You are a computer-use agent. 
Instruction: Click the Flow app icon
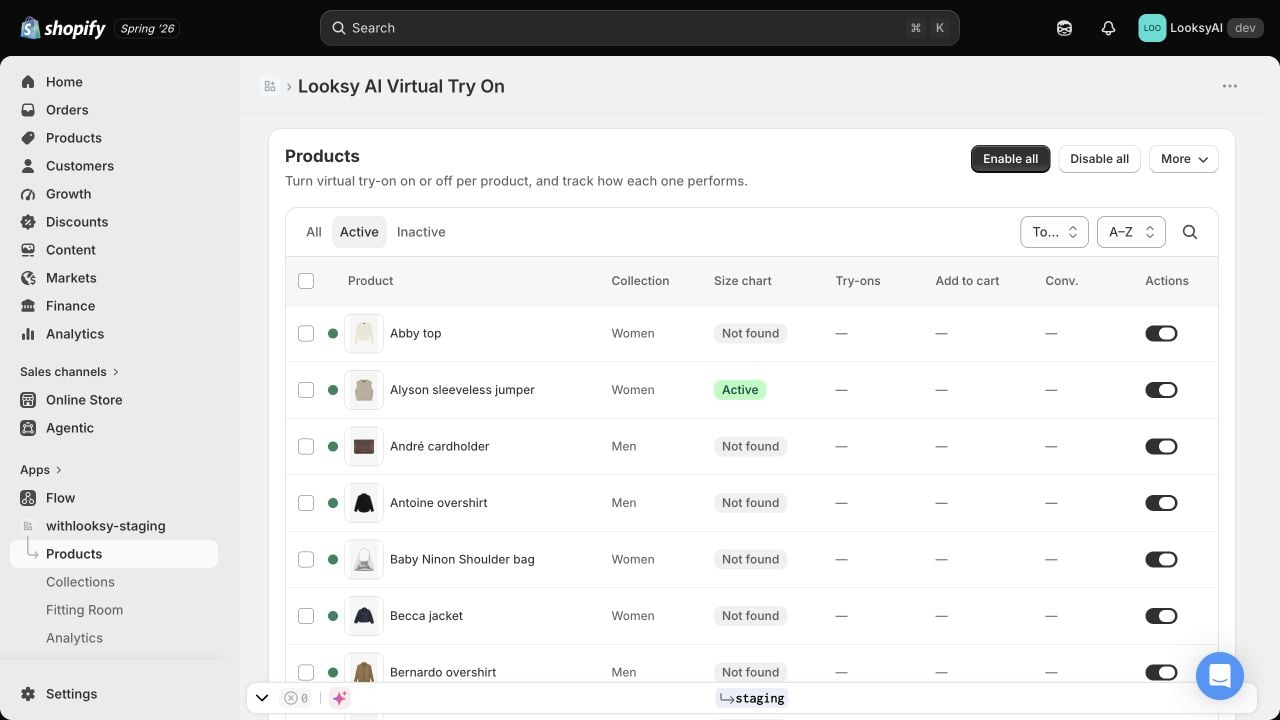pyautogui.click(x=28, y=498)
